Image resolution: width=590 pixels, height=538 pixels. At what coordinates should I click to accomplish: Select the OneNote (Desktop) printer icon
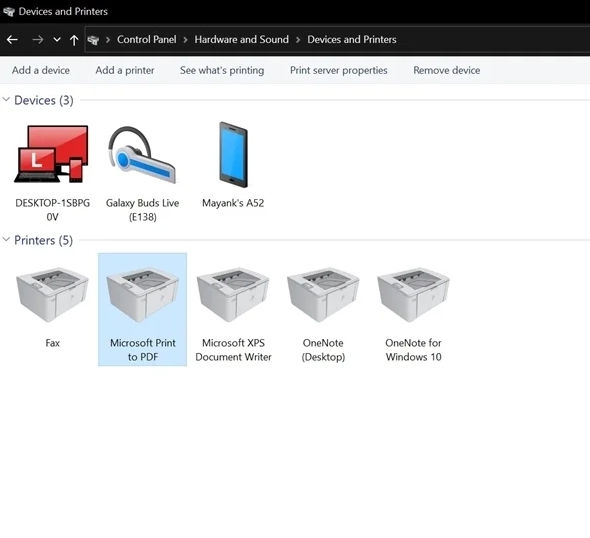pos(323,295)
